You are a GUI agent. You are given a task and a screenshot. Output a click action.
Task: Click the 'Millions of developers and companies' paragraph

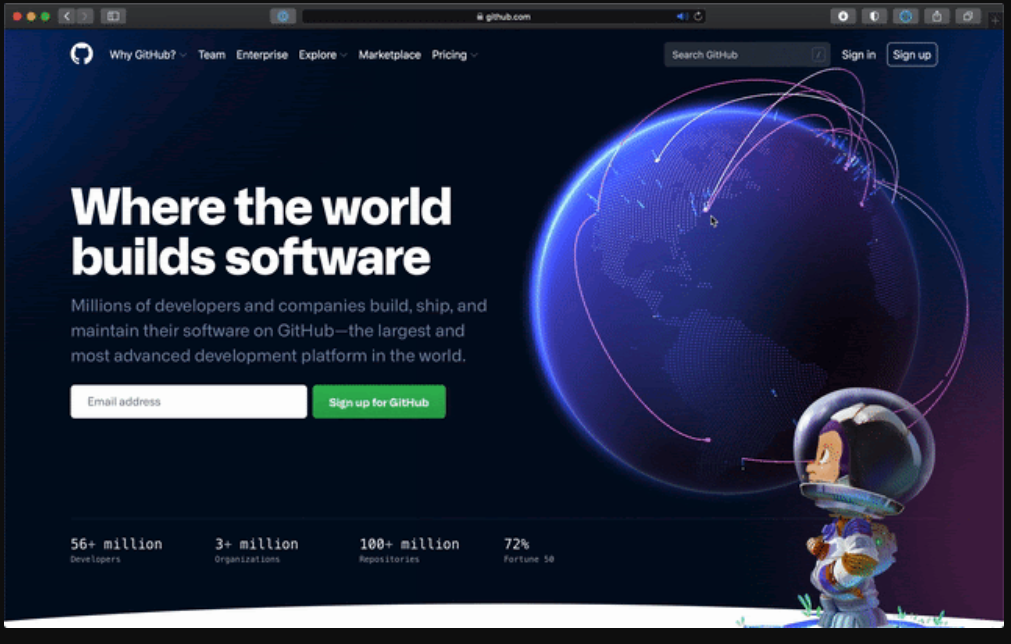[279, 331]
